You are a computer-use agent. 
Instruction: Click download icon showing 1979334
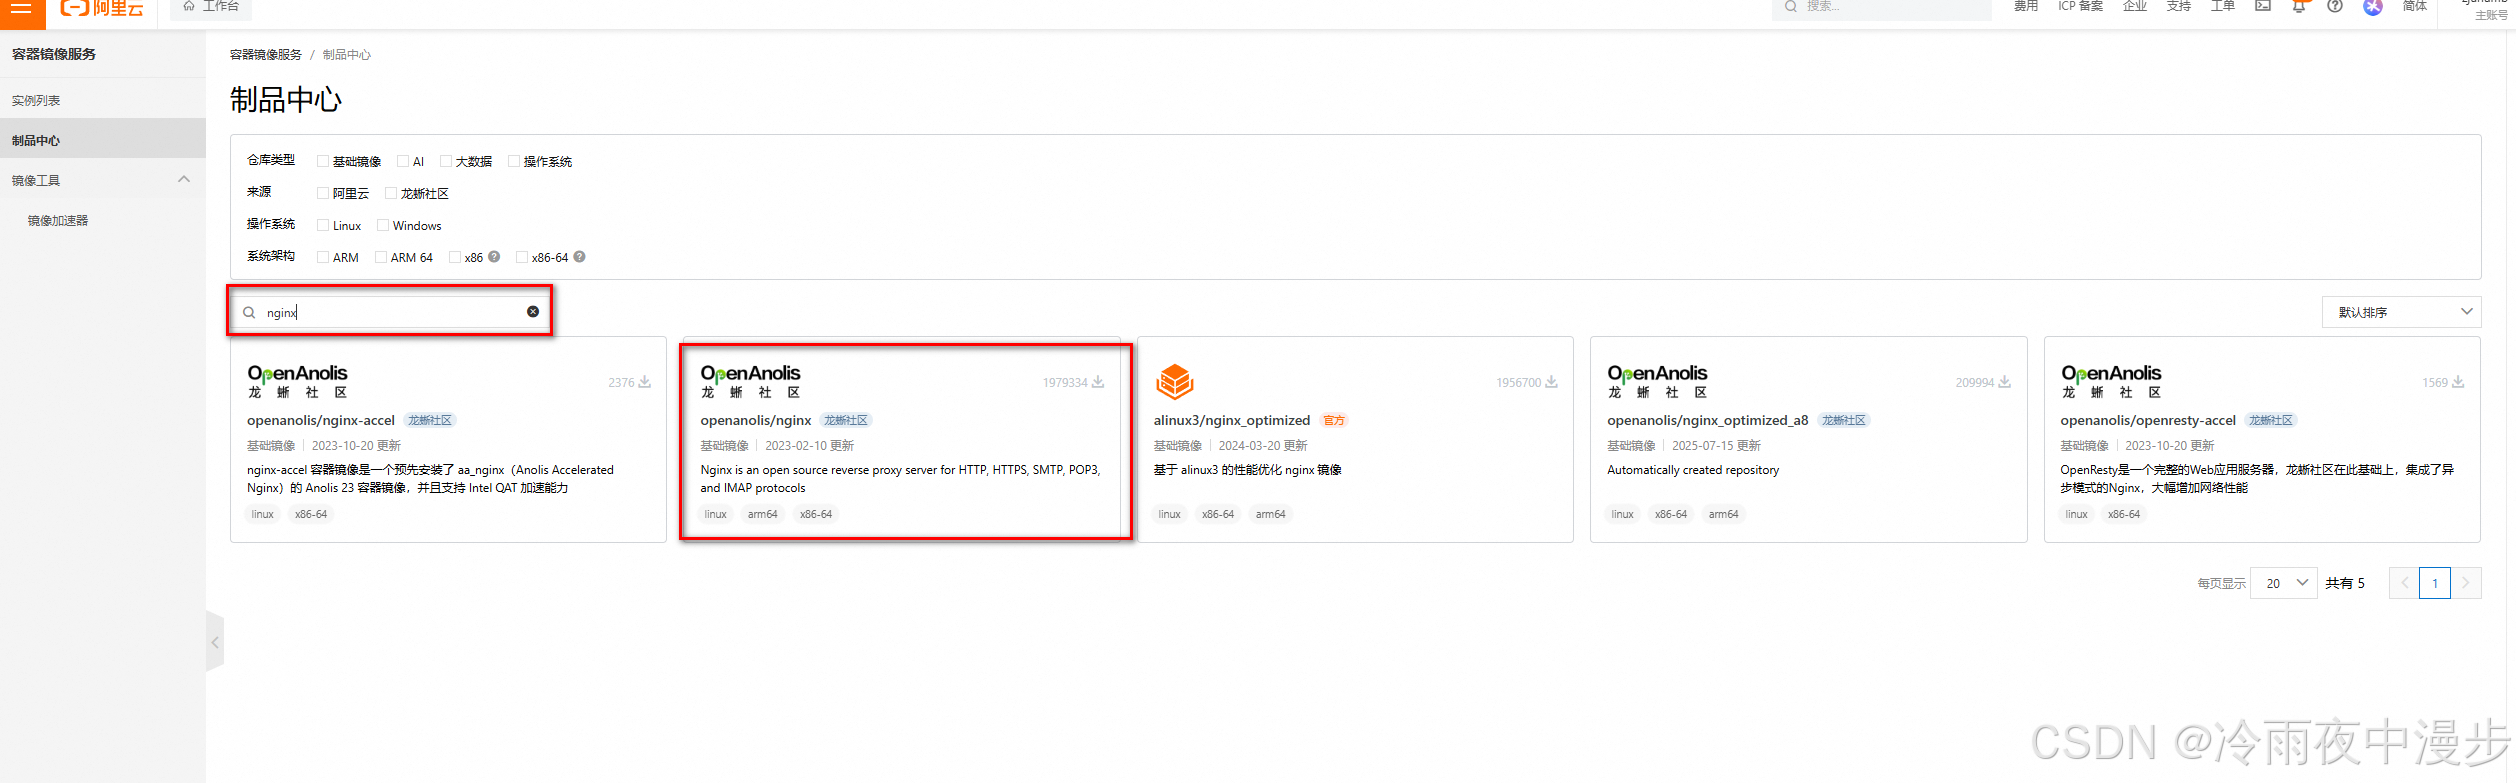click(1098, 382)
